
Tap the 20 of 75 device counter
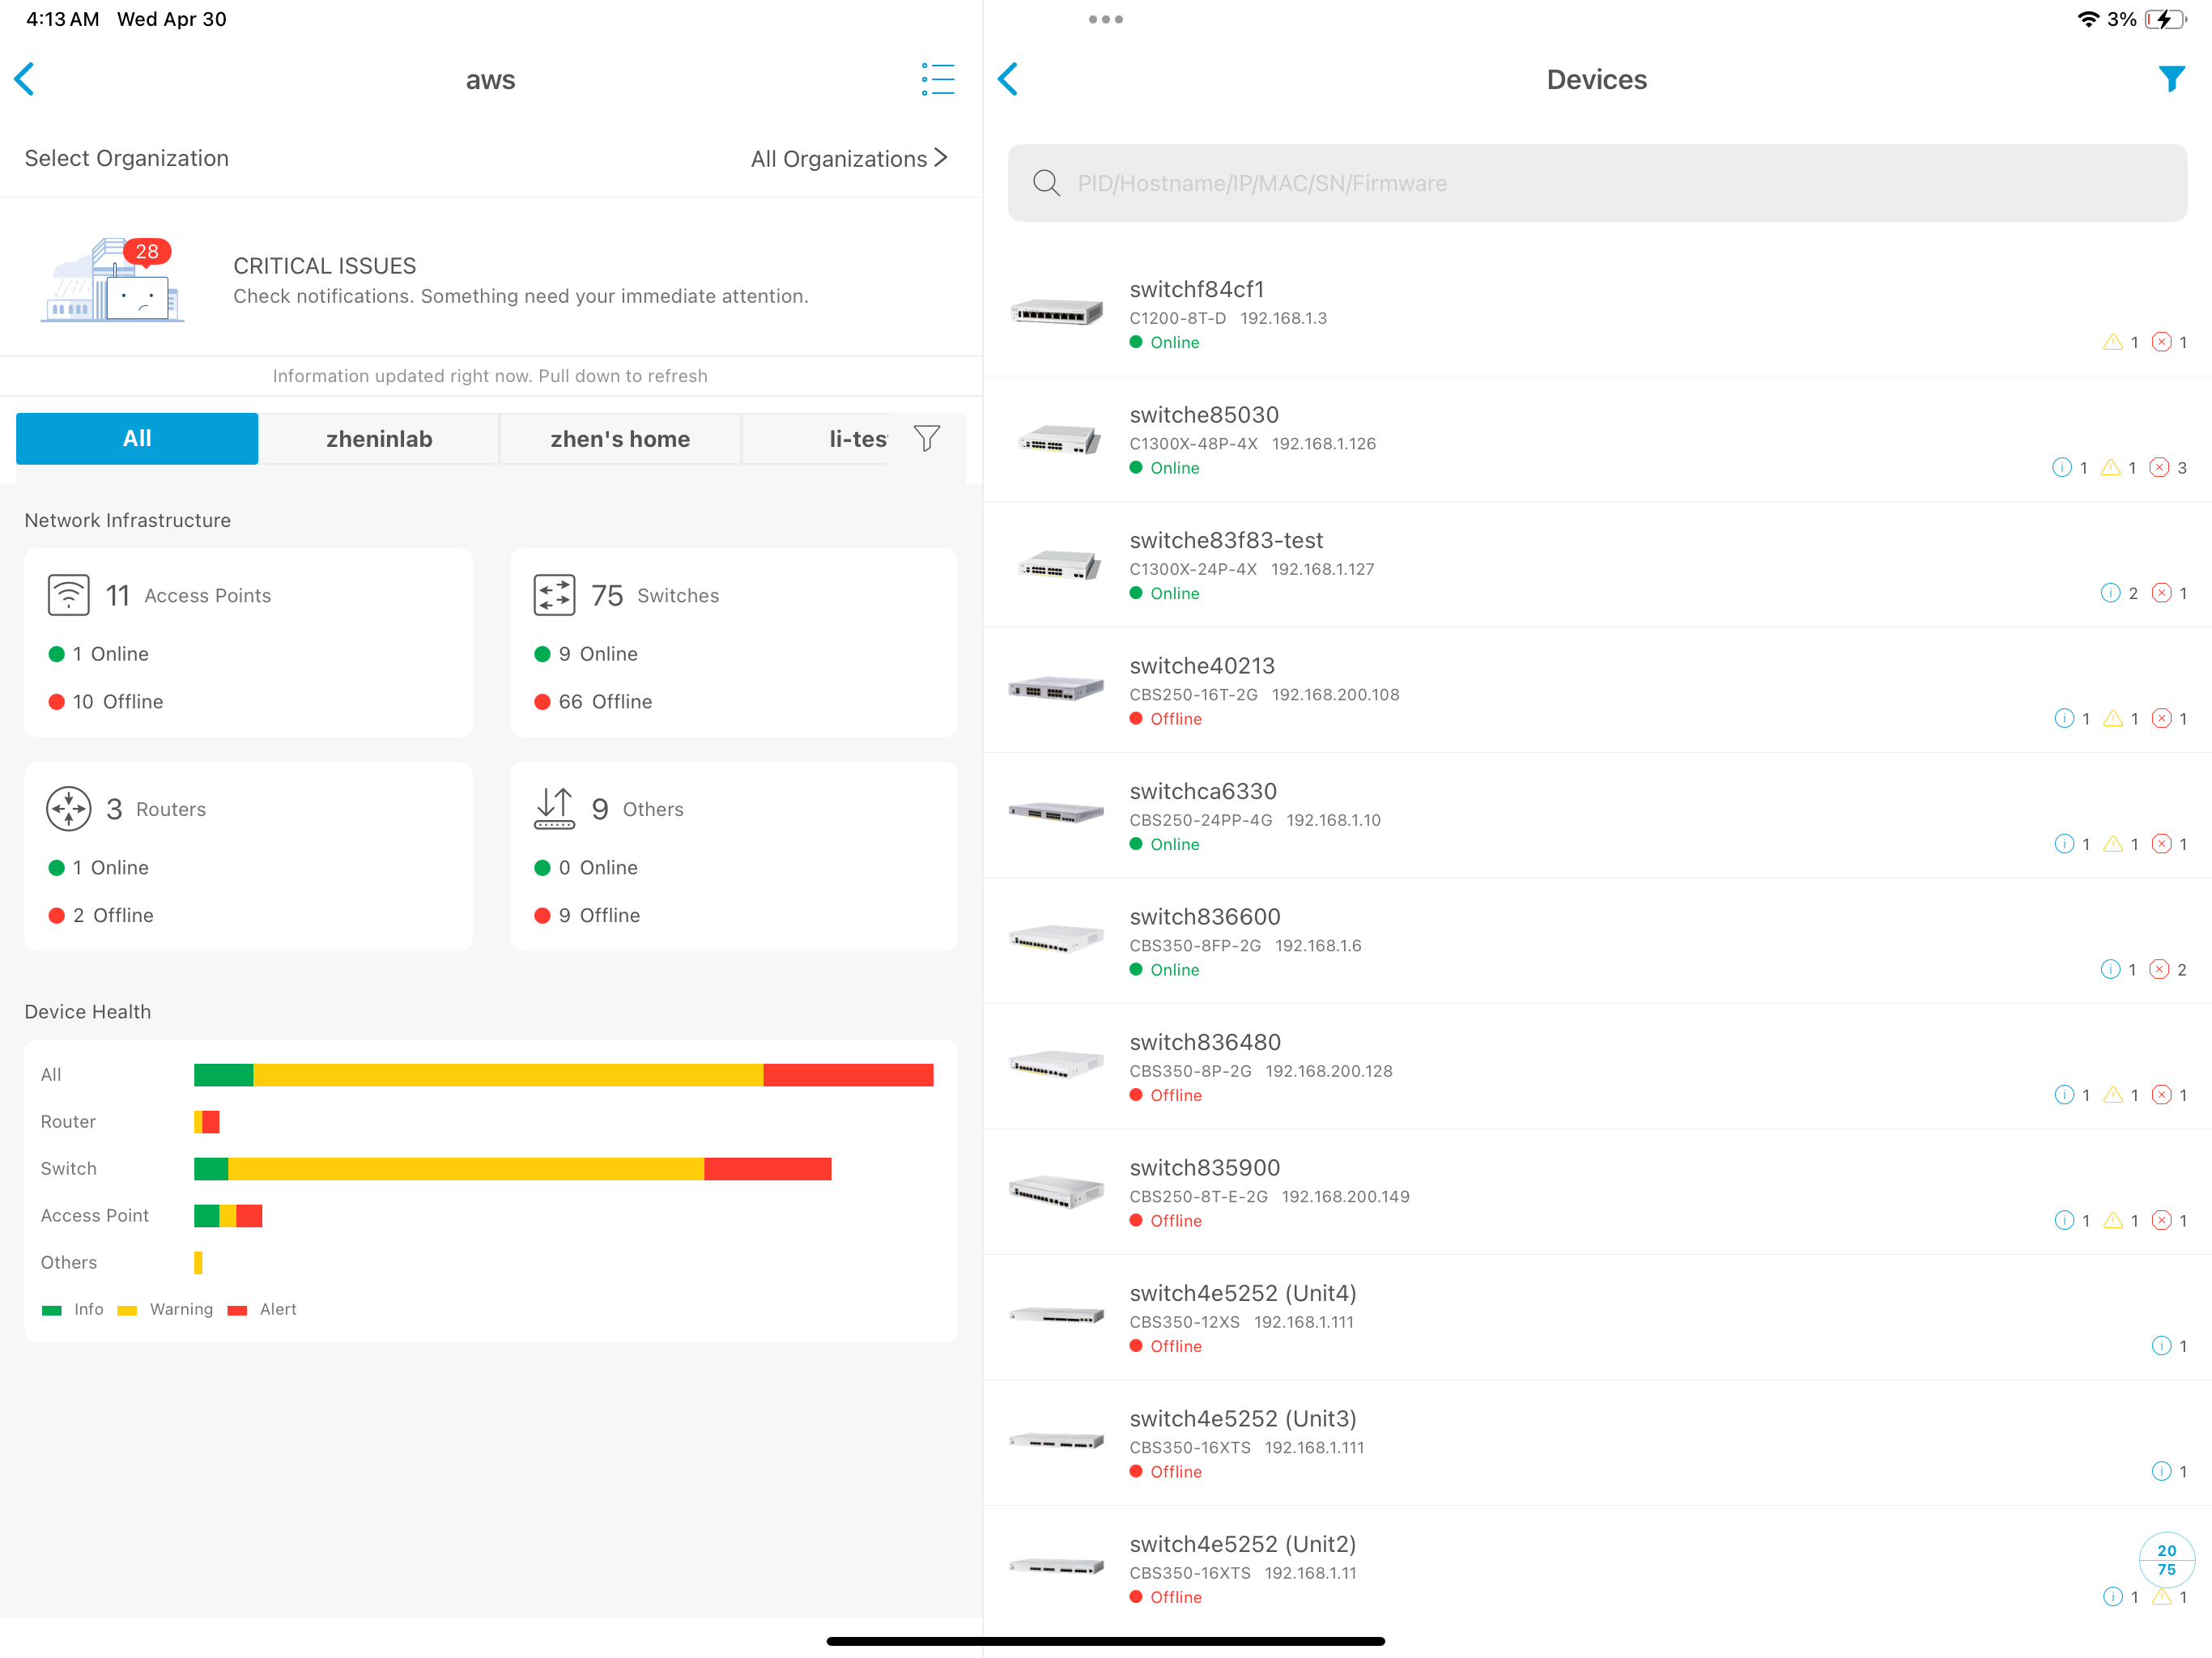2166,1559
